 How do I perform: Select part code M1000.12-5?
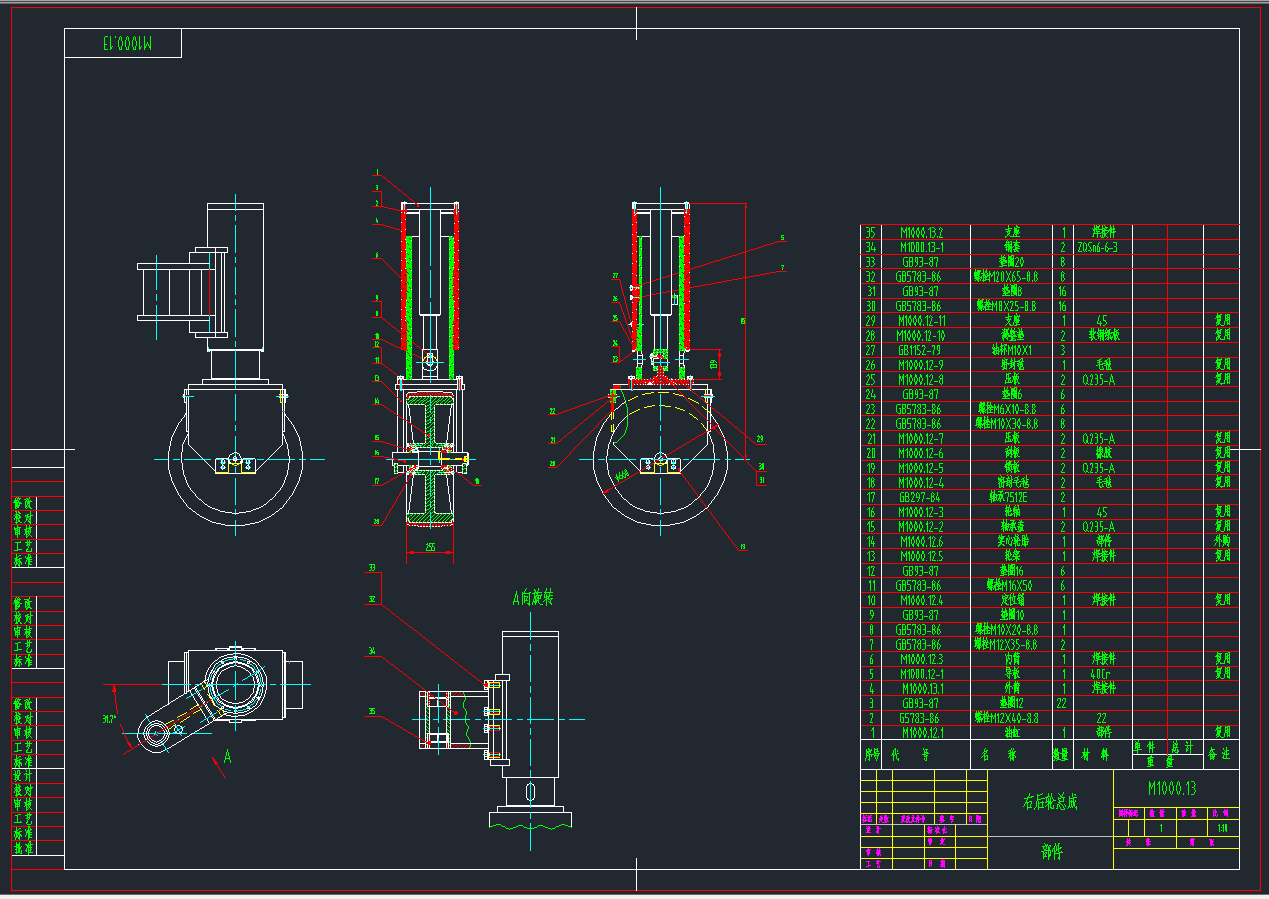click(922, 467)
